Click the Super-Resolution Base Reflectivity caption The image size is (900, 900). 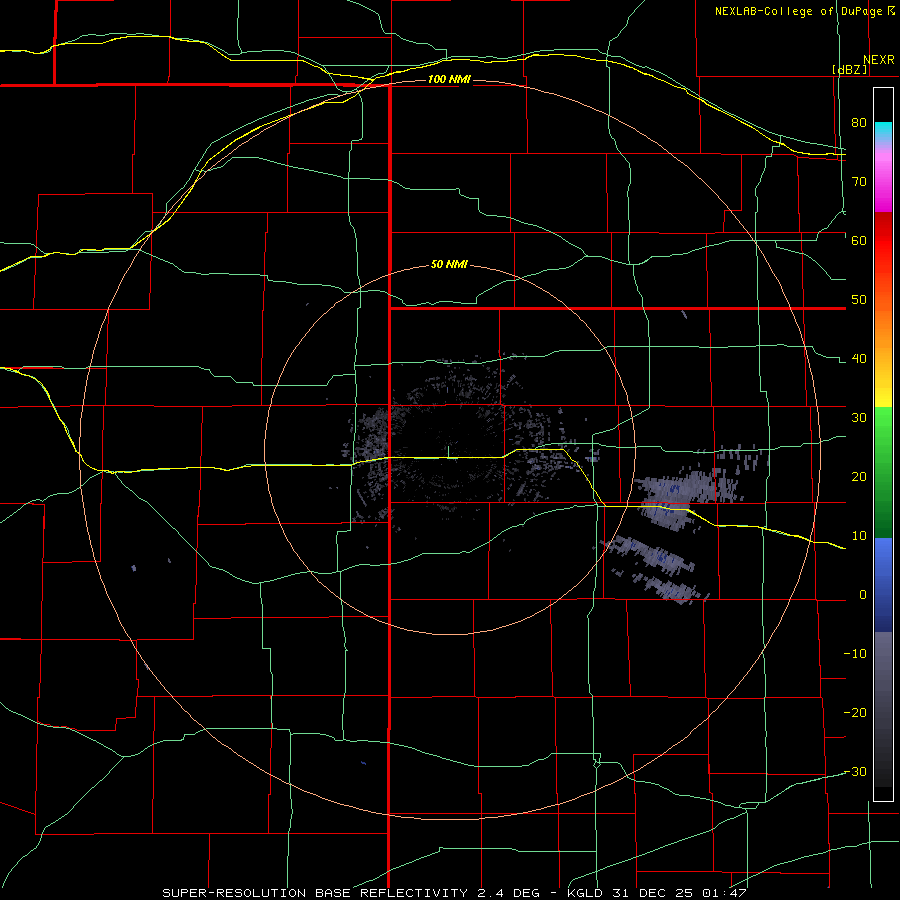point(454,893)
